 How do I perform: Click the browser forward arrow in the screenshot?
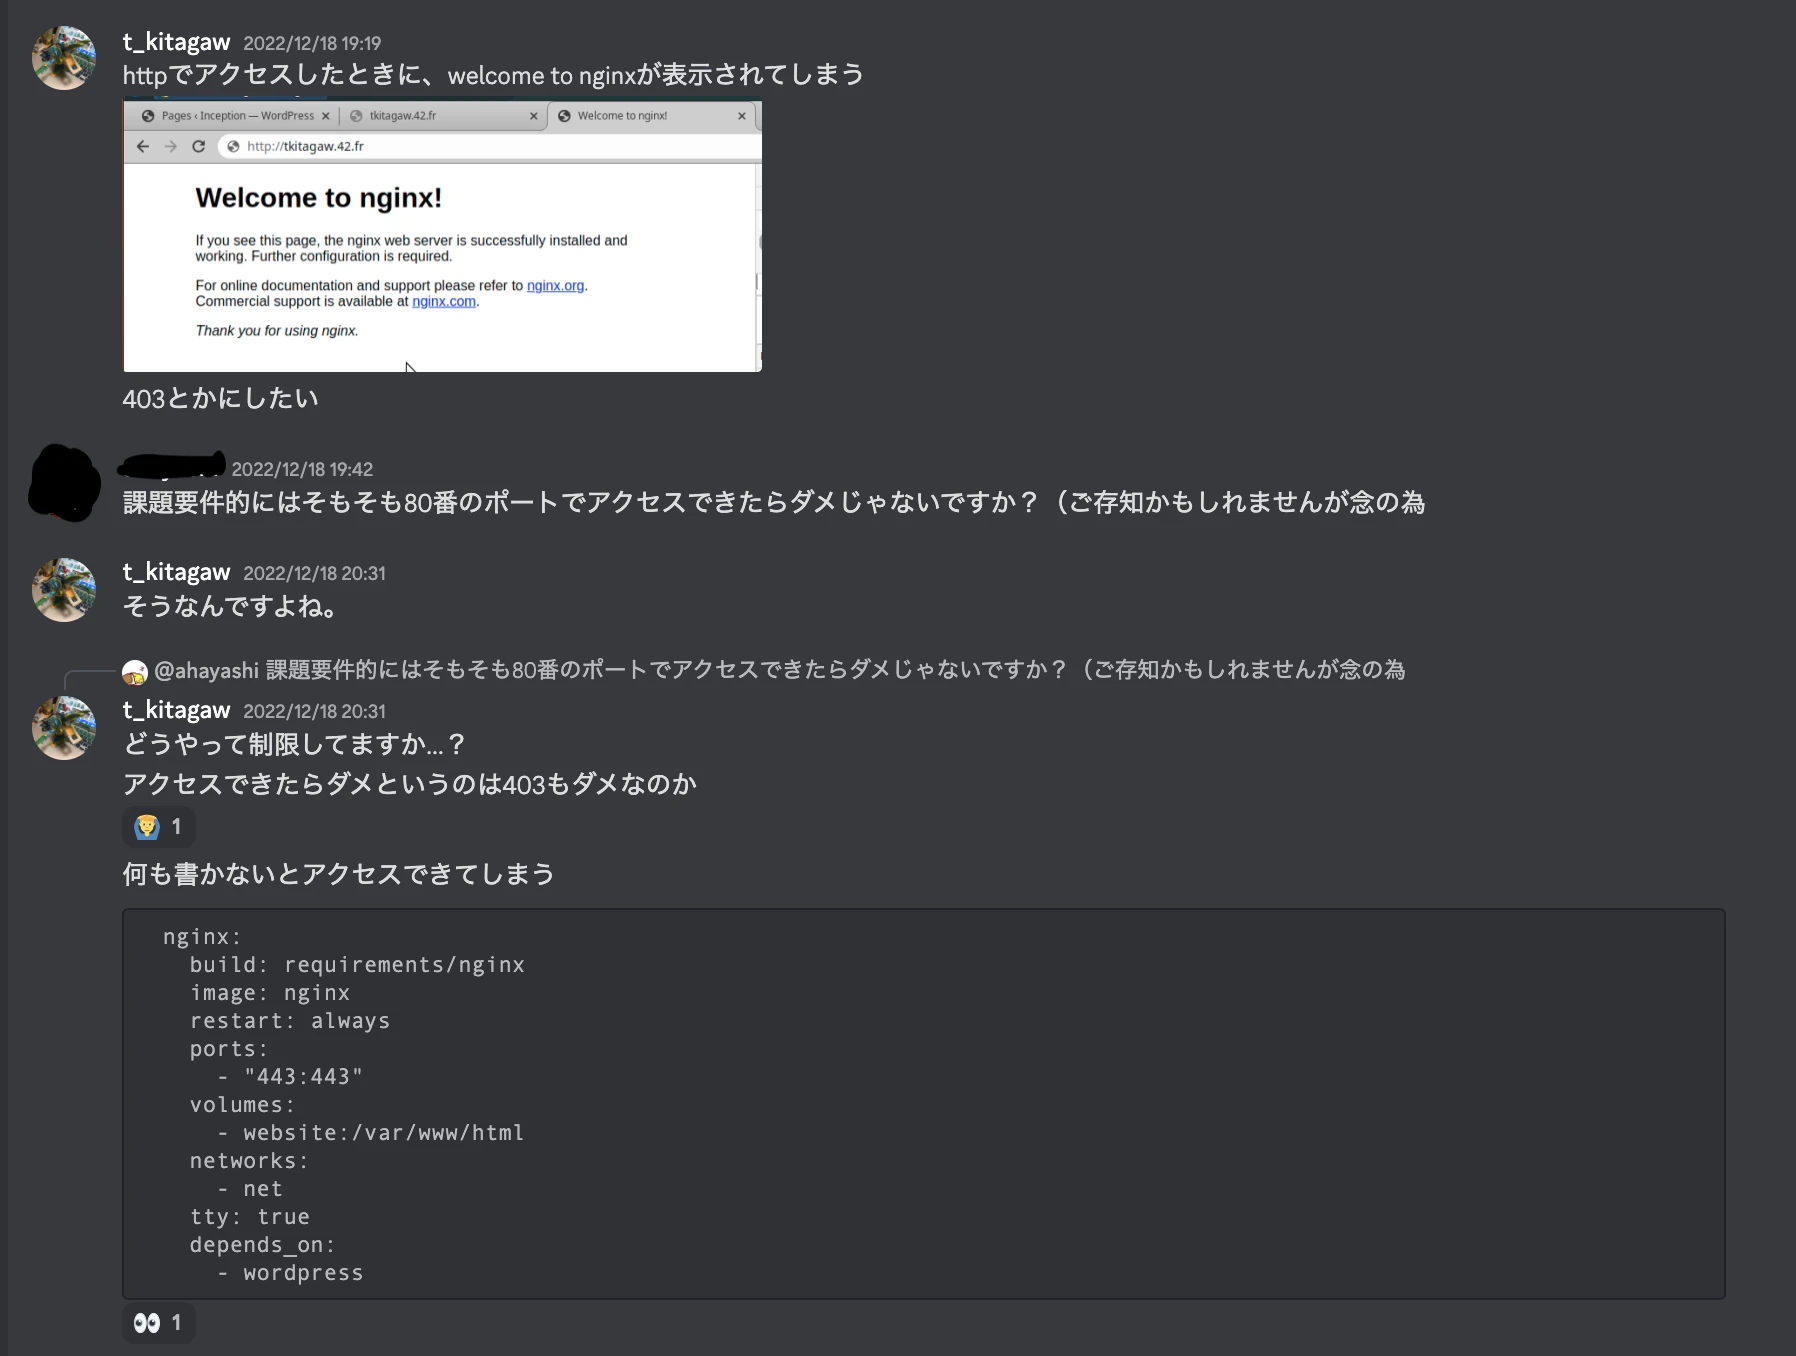click(x=171, y=146)
